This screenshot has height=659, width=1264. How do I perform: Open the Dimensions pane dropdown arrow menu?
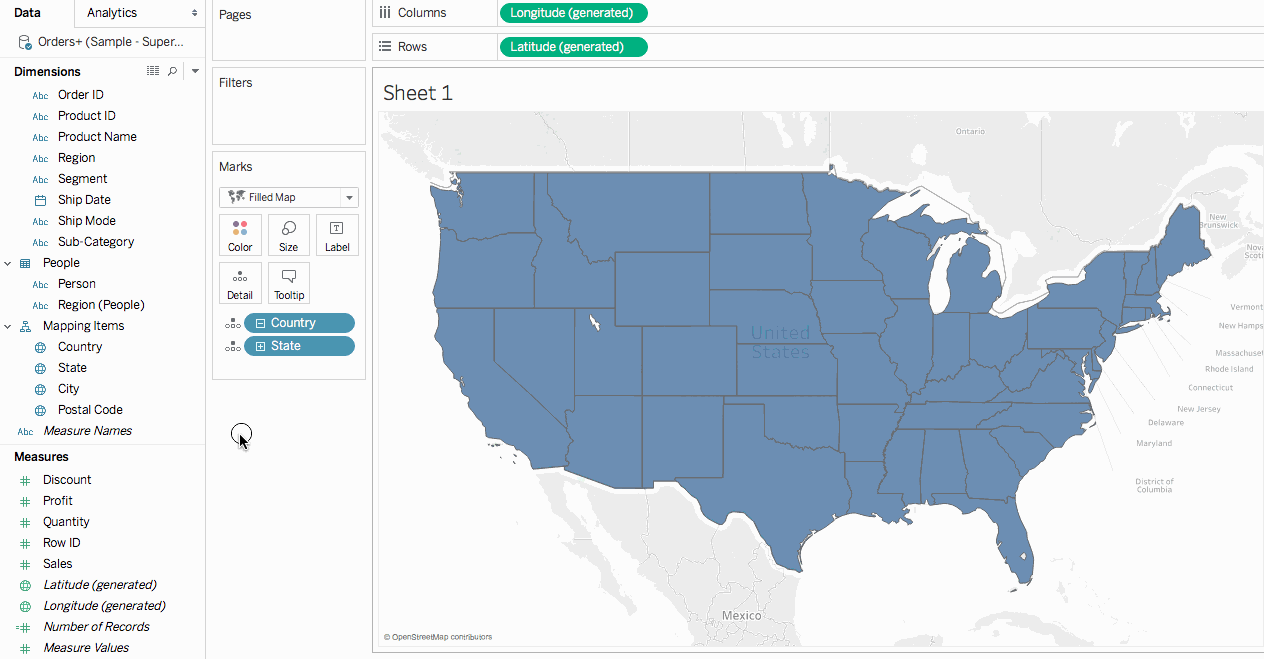[x=195, y=71]
